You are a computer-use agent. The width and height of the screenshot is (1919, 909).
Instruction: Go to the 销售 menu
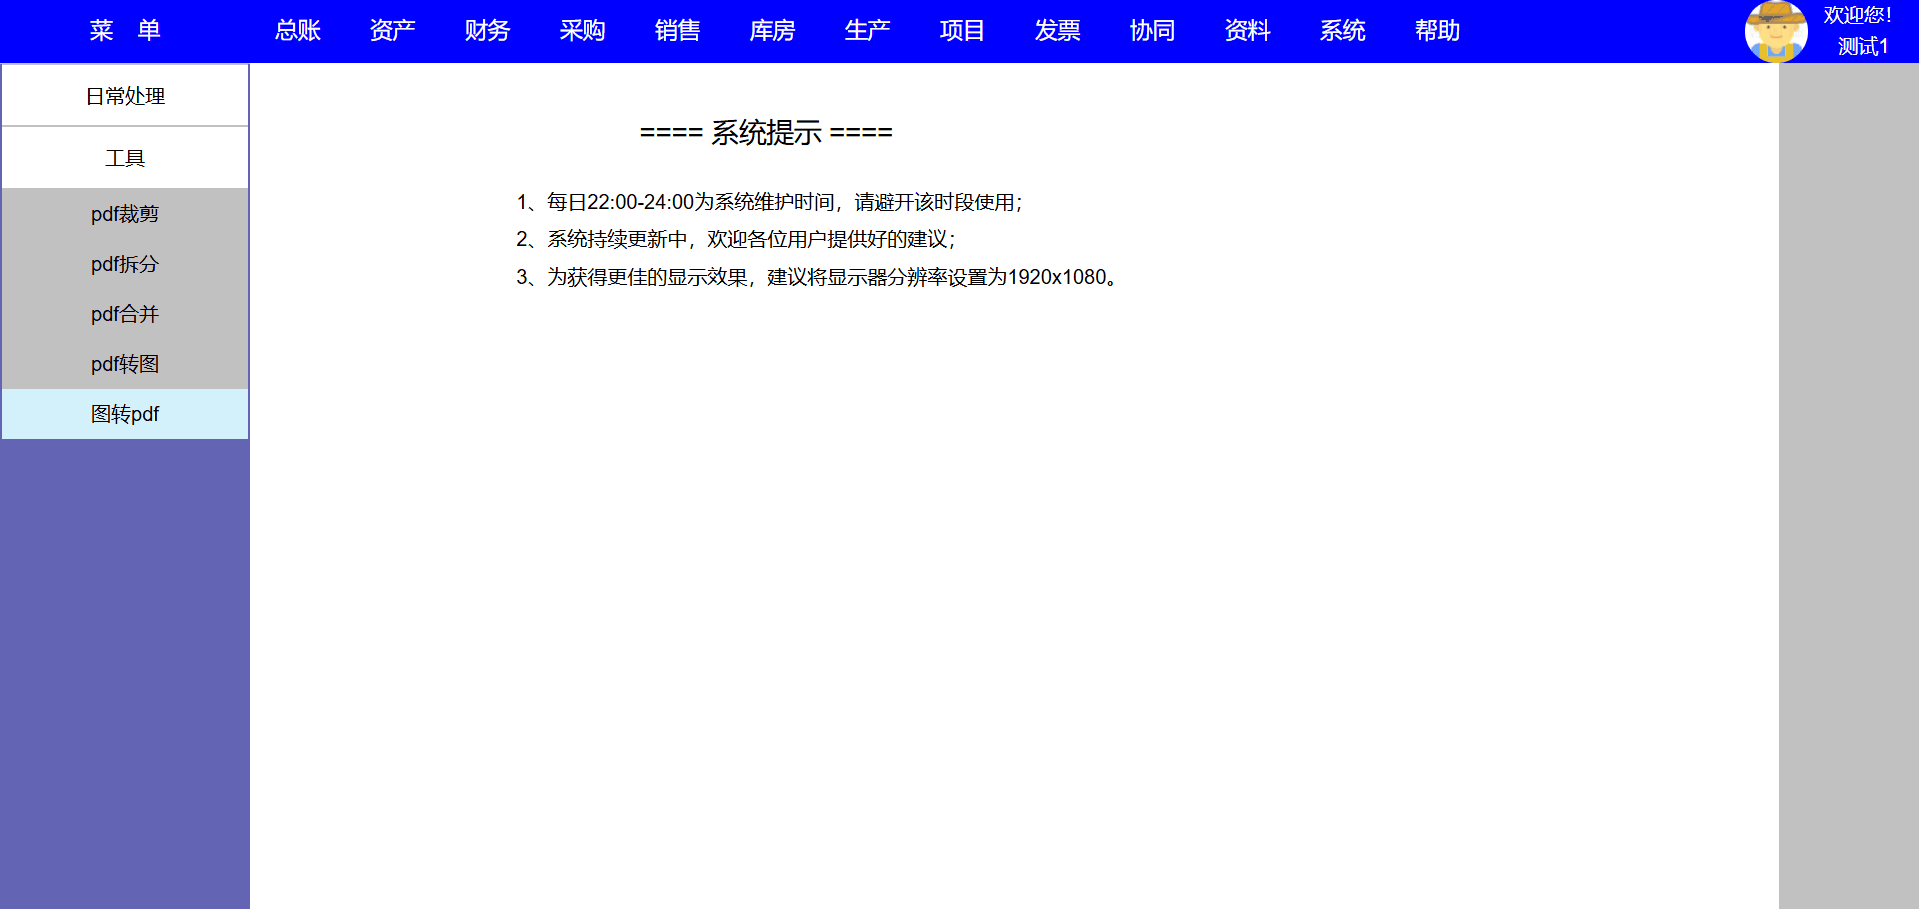pos(677,31)
